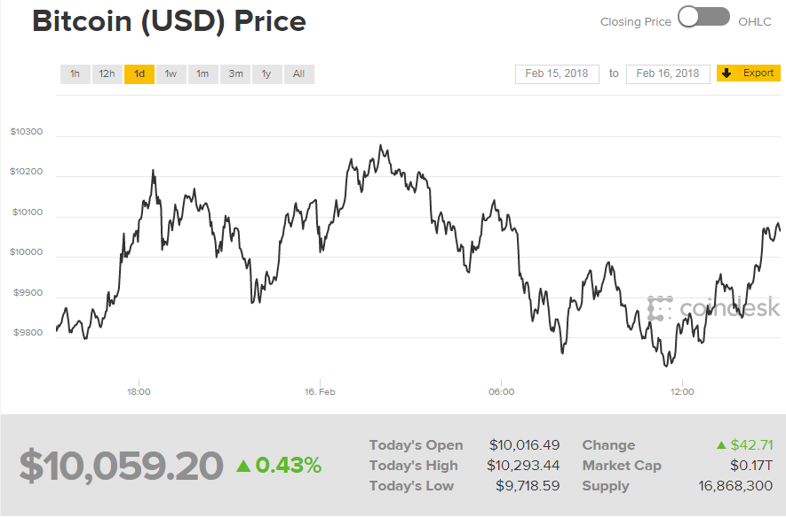Click the CoinDesk logo watermark on chart

[714, 307]
